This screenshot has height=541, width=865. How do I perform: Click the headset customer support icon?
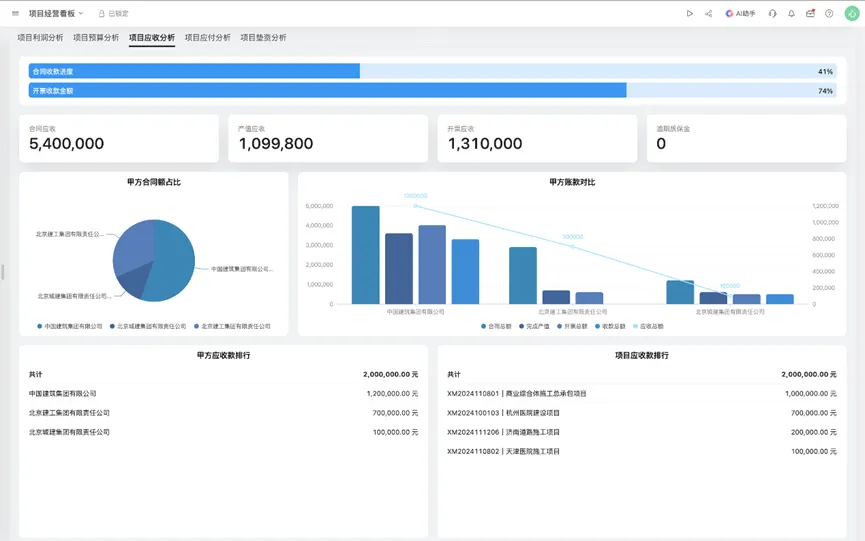click(x=773, y=14)
